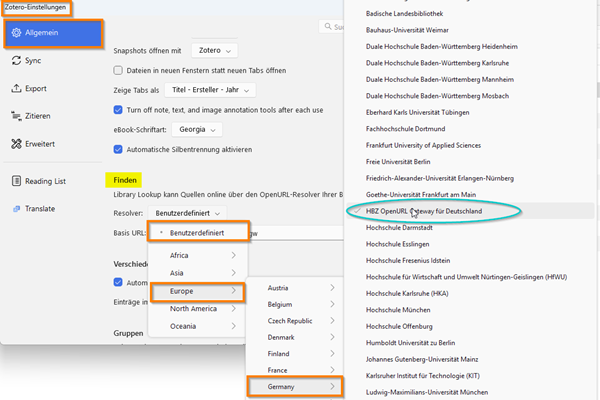
Task: Click the Oceania submenu chevron
Action: pos(233,326)
